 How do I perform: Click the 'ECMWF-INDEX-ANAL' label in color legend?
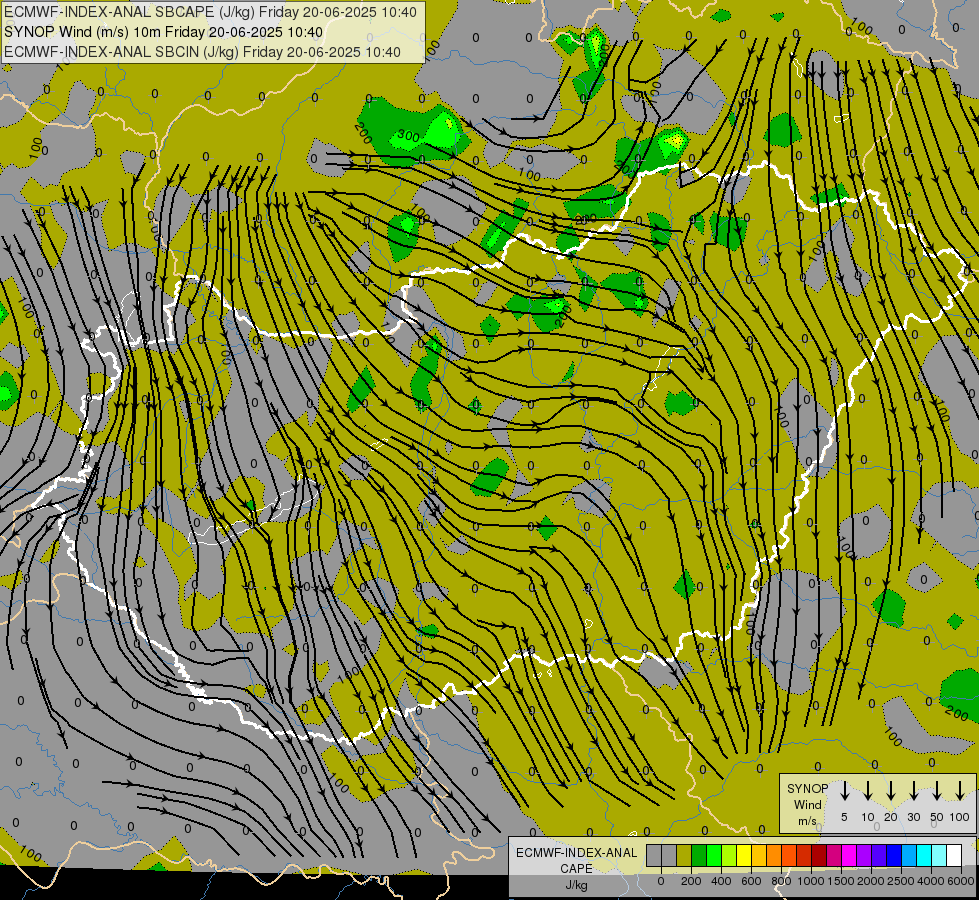(576, 853)
